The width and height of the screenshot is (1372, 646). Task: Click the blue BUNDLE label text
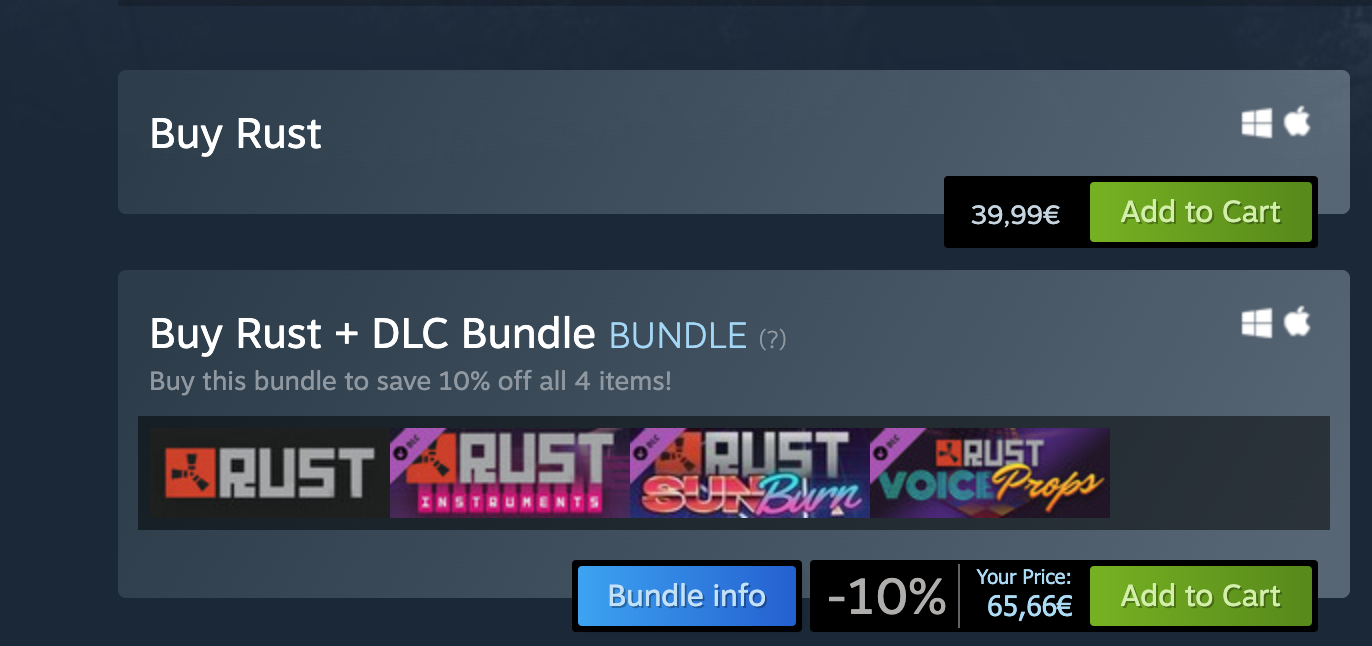[x=678, y=335]
